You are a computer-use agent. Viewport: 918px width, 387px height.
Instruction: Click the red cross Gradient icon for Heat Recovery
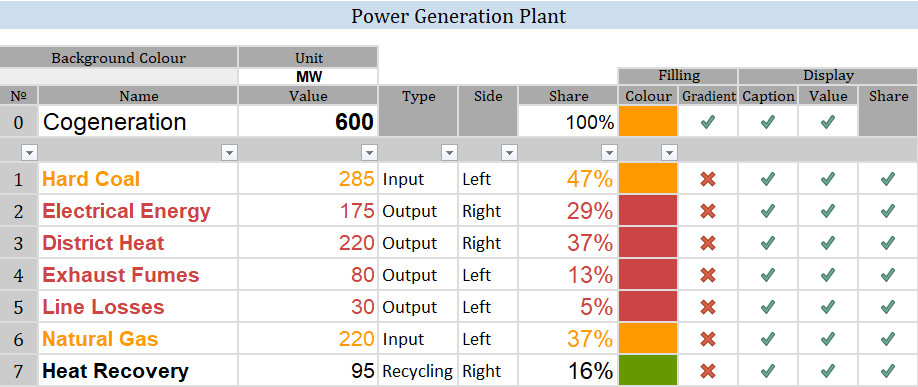pyautogui.click(x=708, y=371)
